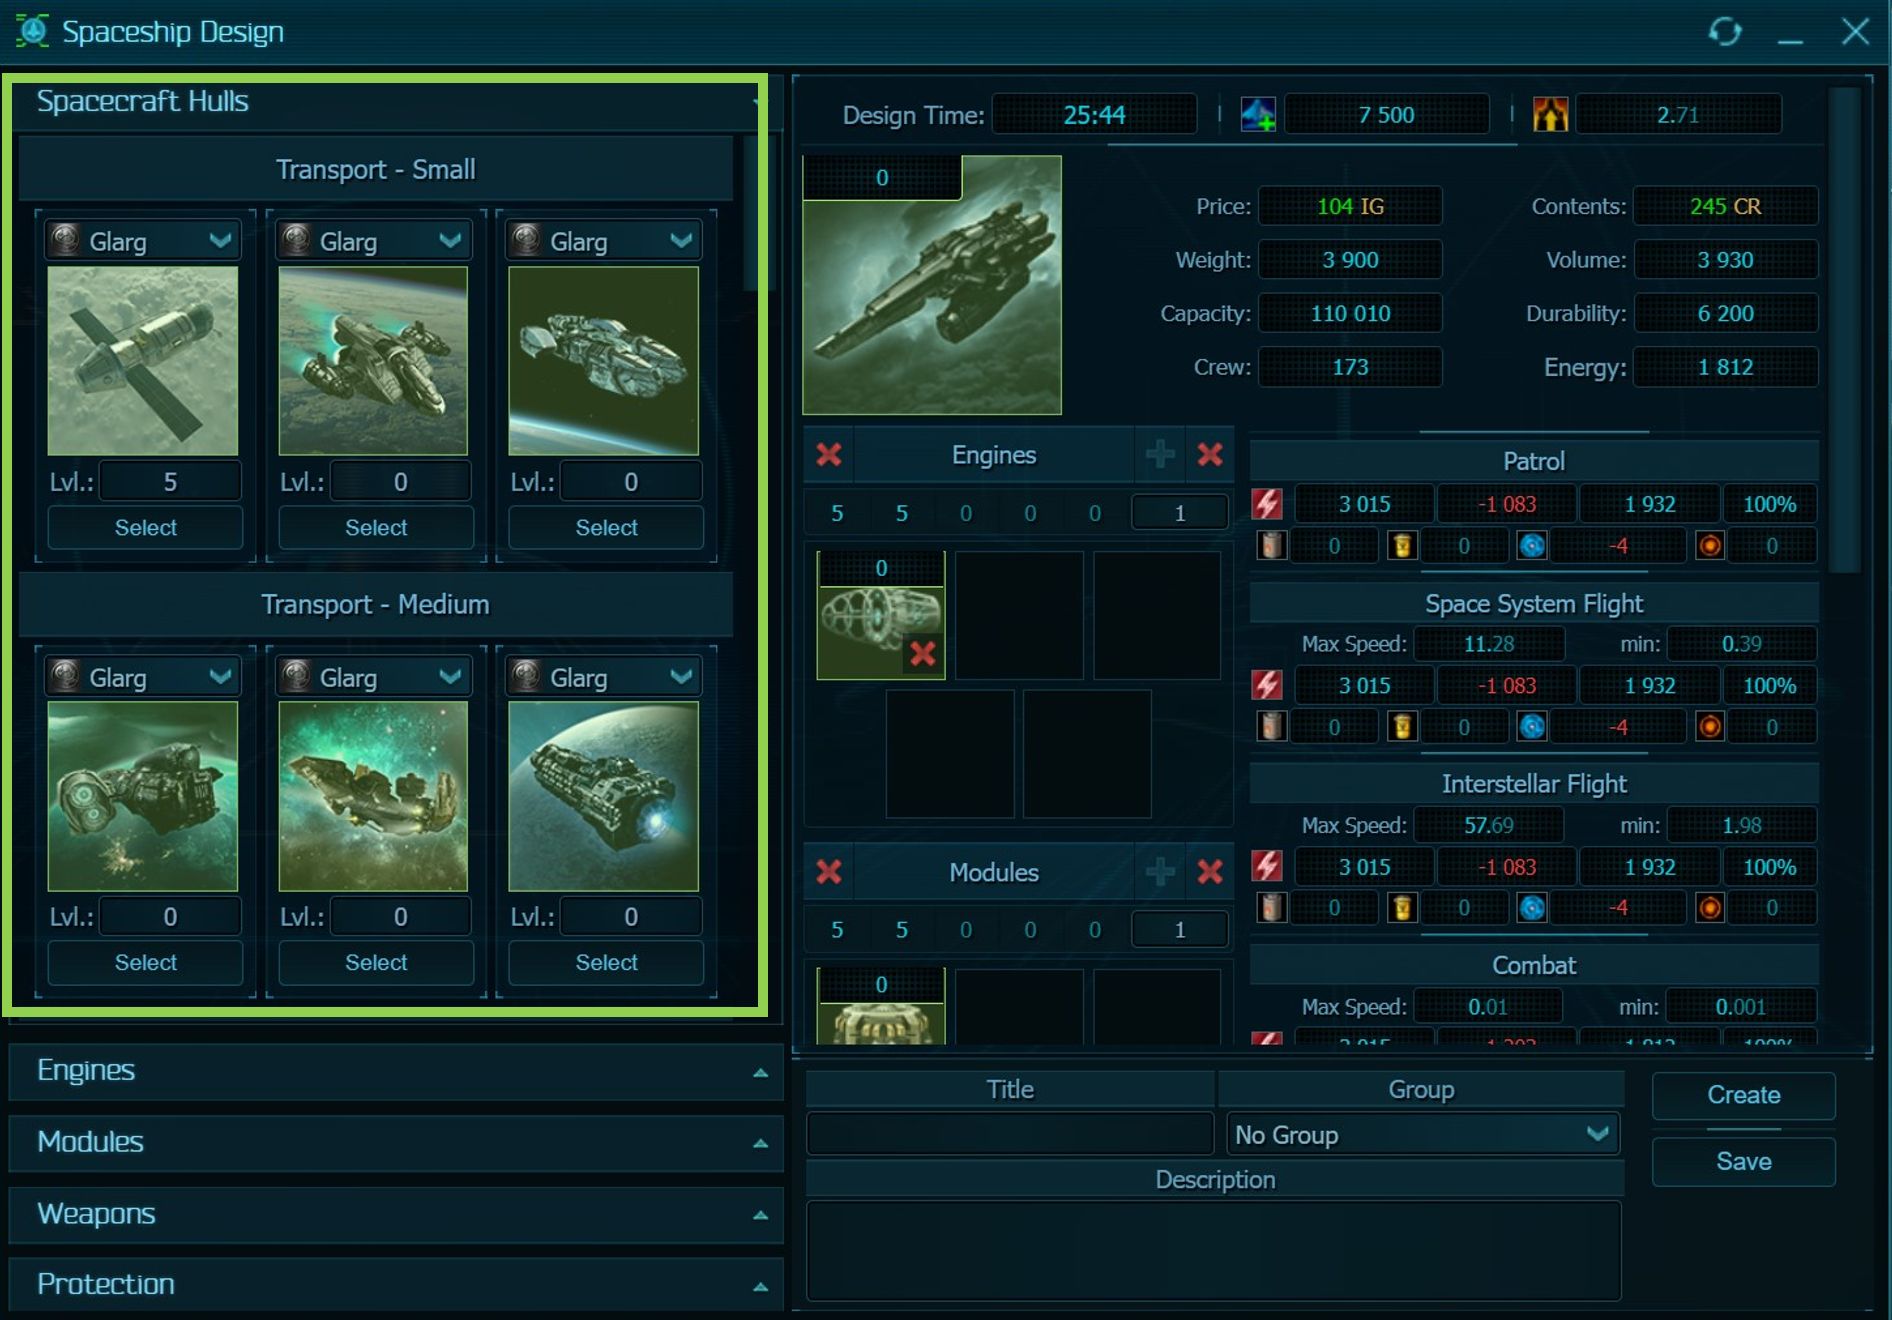Click the third medium transport hull thumbnail
Viewport: 1892px width, 1320px height.
click(x=603, y=796)
